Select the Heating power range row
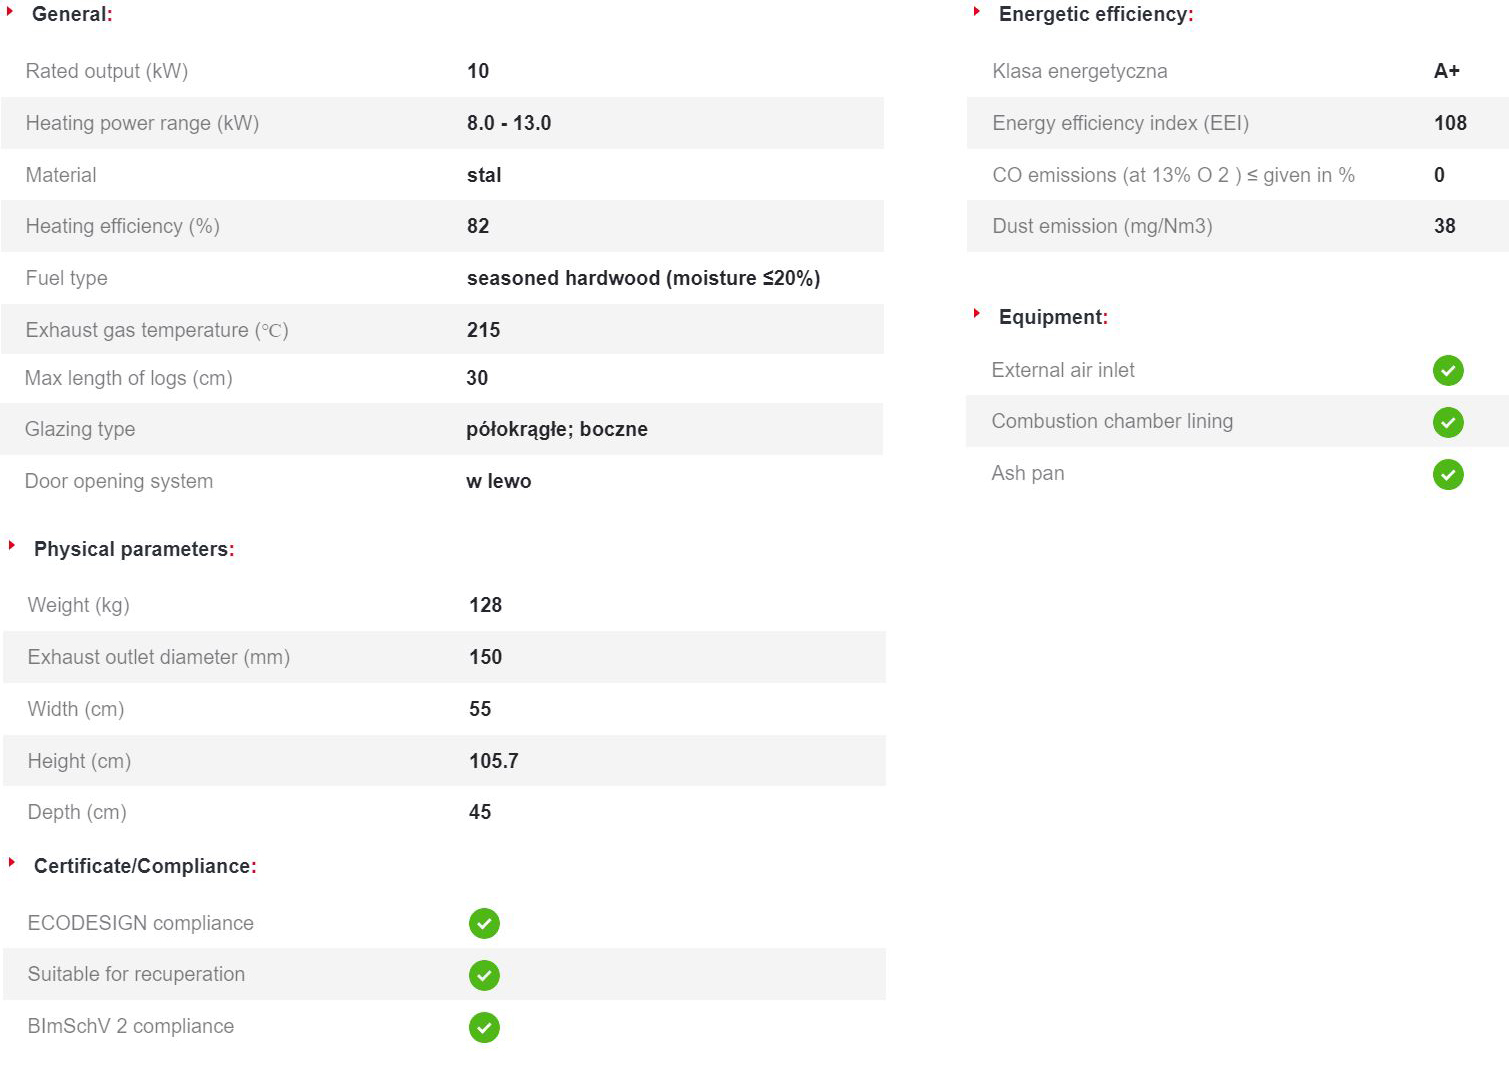Image resolution: width=1509 pixels, height=1072 pixels. click(x=442, y=123)
